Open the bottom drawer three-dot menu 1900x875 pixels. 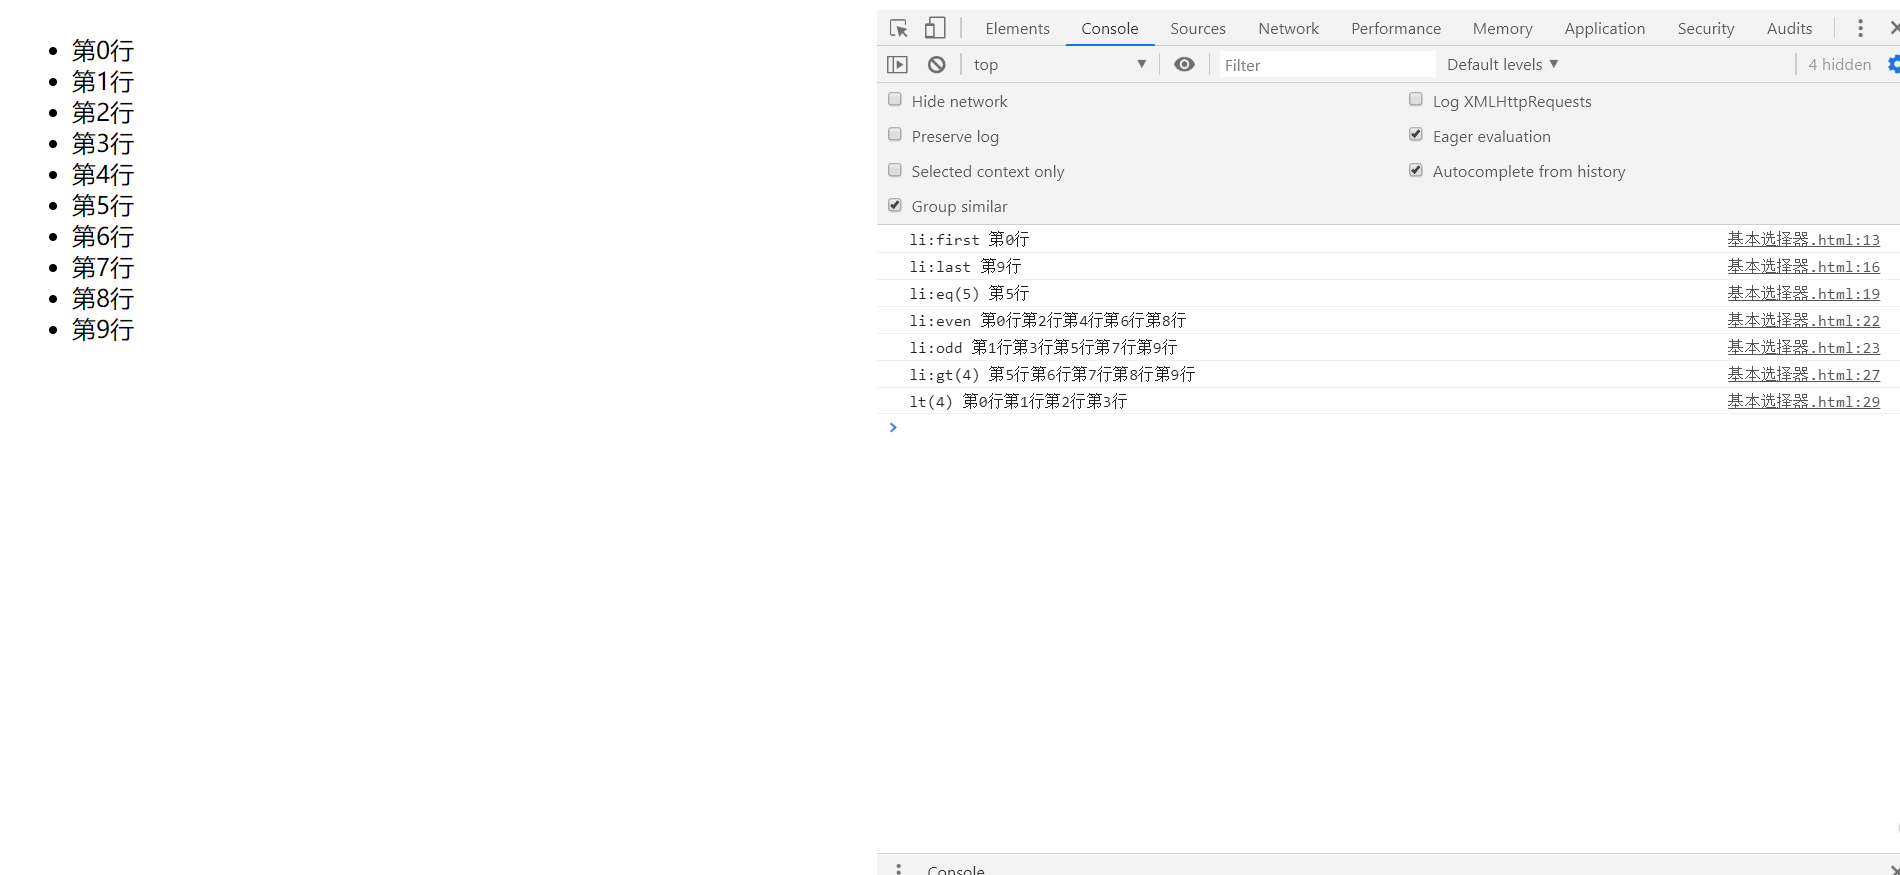click(x=898, y=869)
